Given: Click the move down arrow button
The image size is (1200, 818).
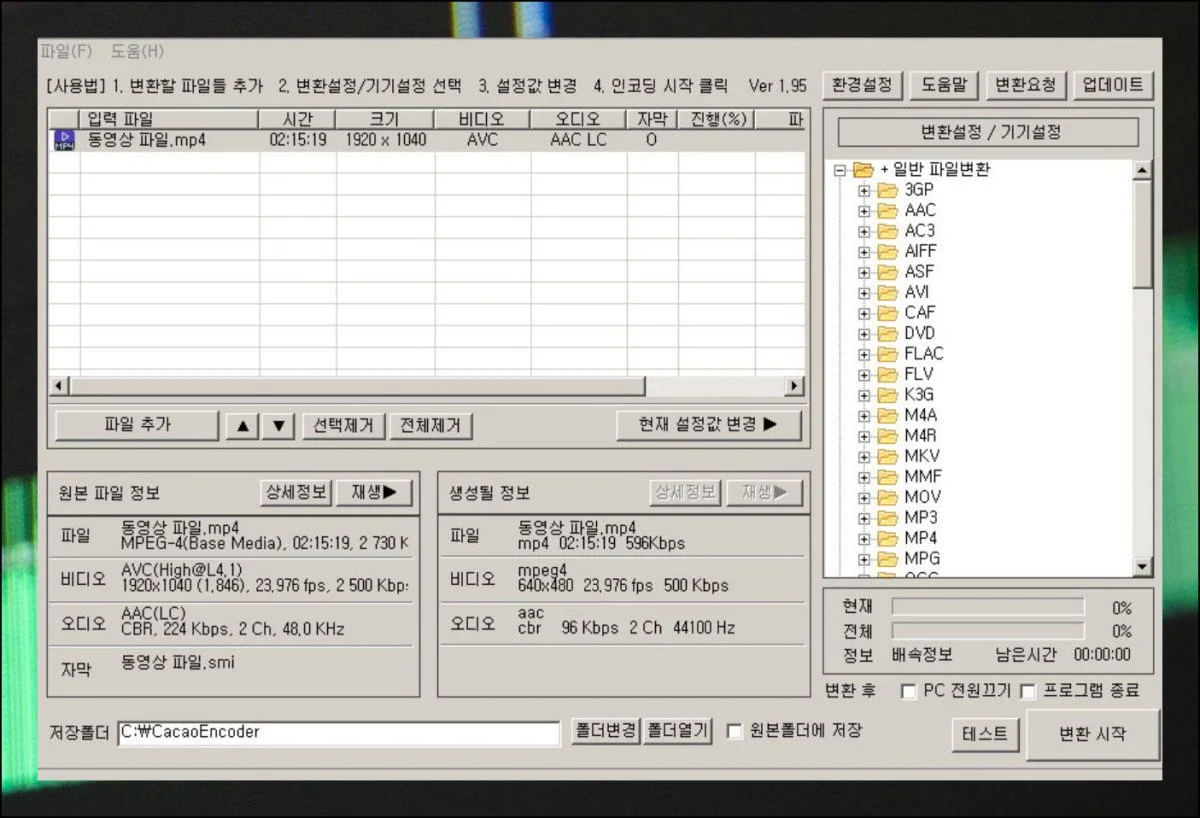Looking at the screenshot, I should (278, 426).
